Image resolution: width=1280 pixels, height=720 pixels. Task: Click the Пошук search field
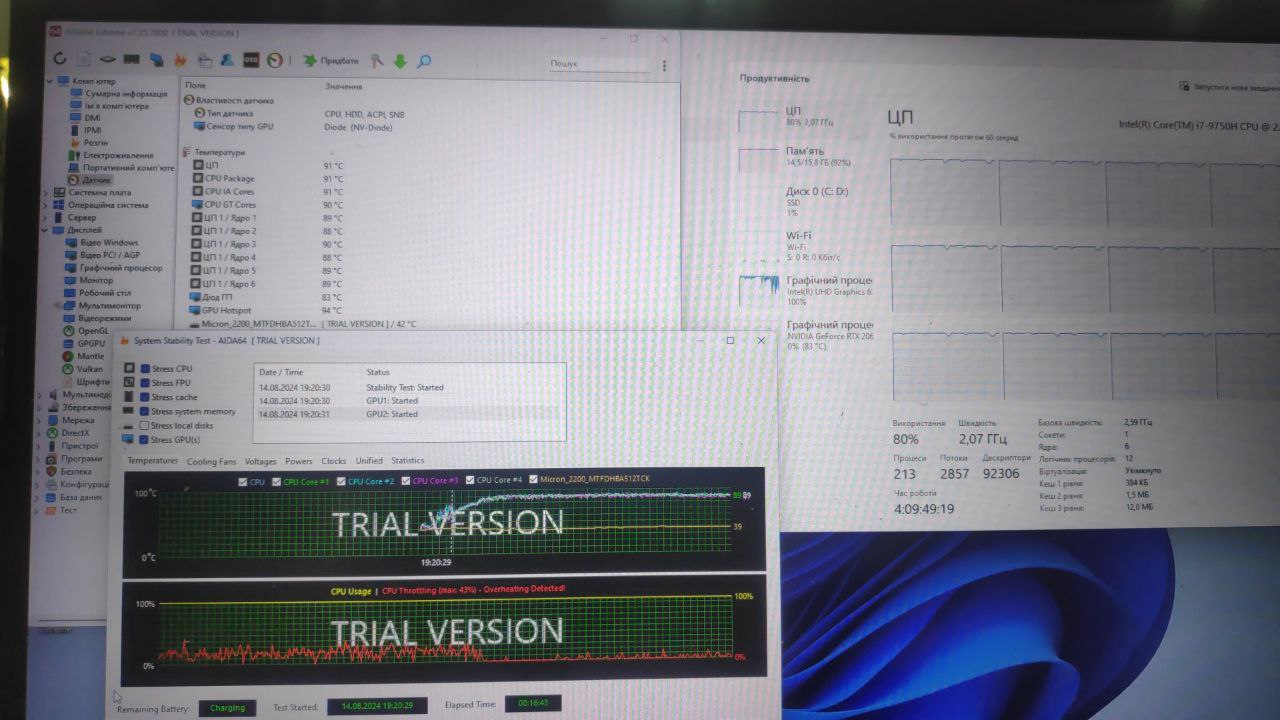point(600,64)
